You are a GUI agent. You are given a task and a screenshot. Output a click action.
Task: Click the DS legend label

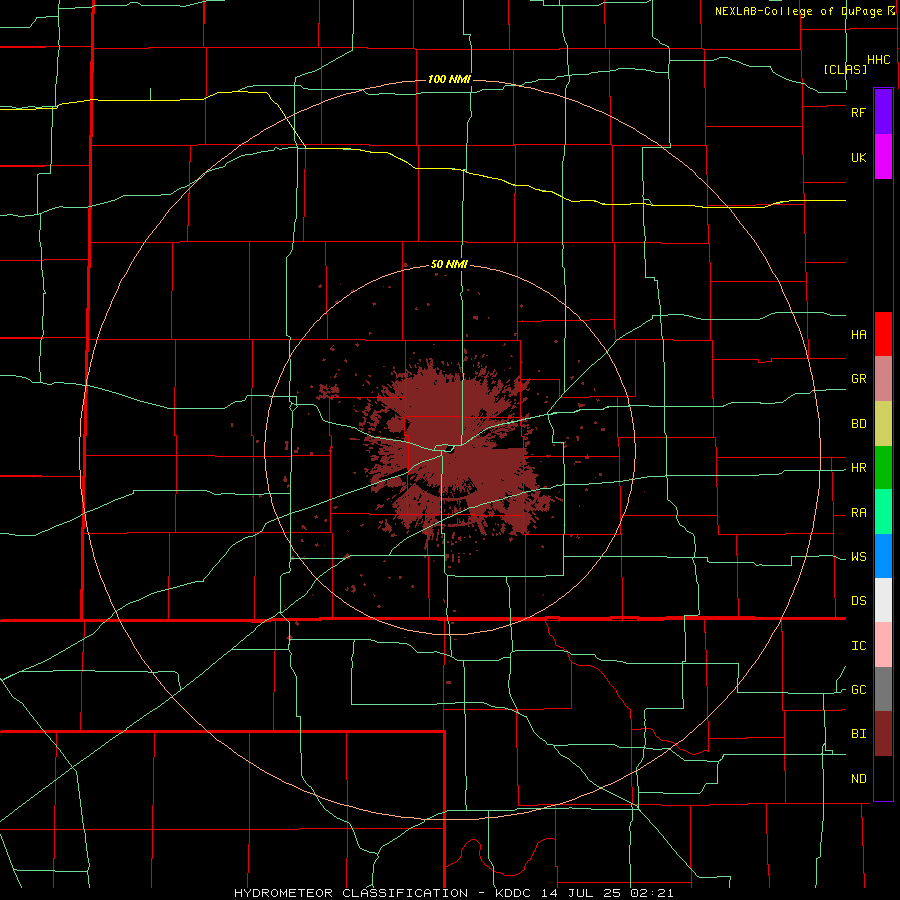pos(858,601)
